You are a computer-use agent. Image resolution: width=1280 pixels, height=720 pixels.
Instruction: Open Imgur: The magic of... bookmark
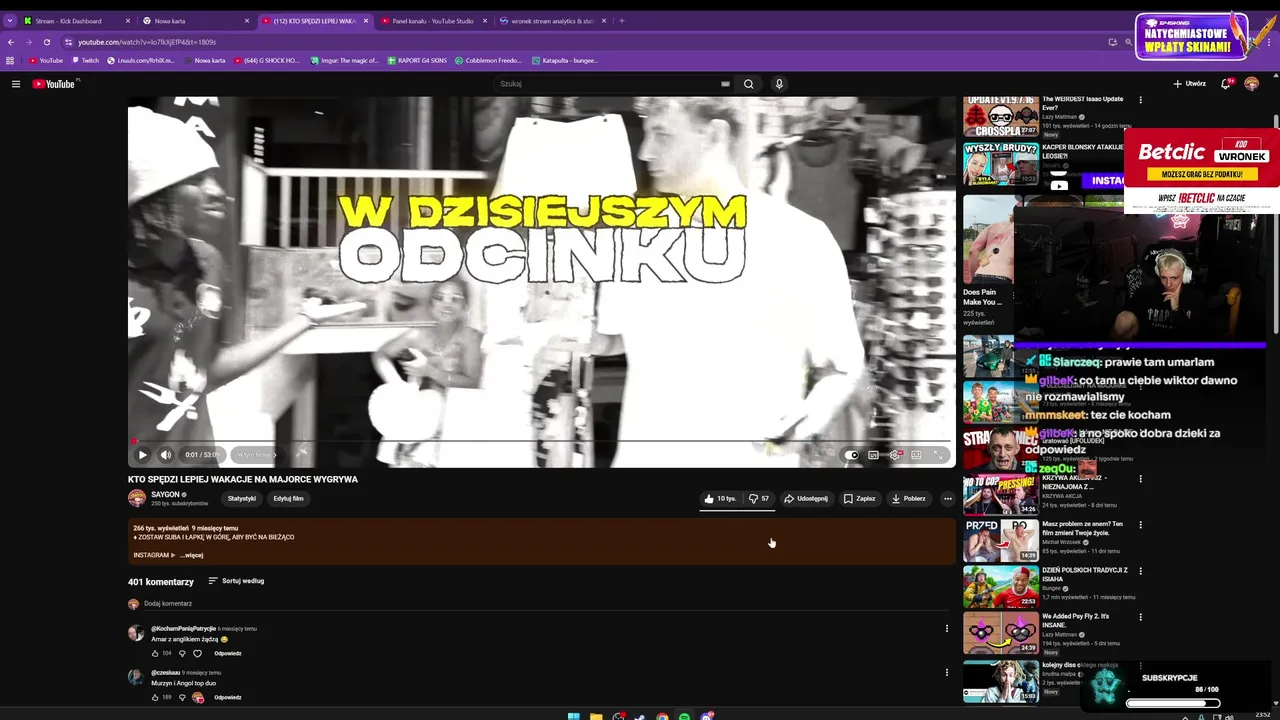[x=343, y=60]
